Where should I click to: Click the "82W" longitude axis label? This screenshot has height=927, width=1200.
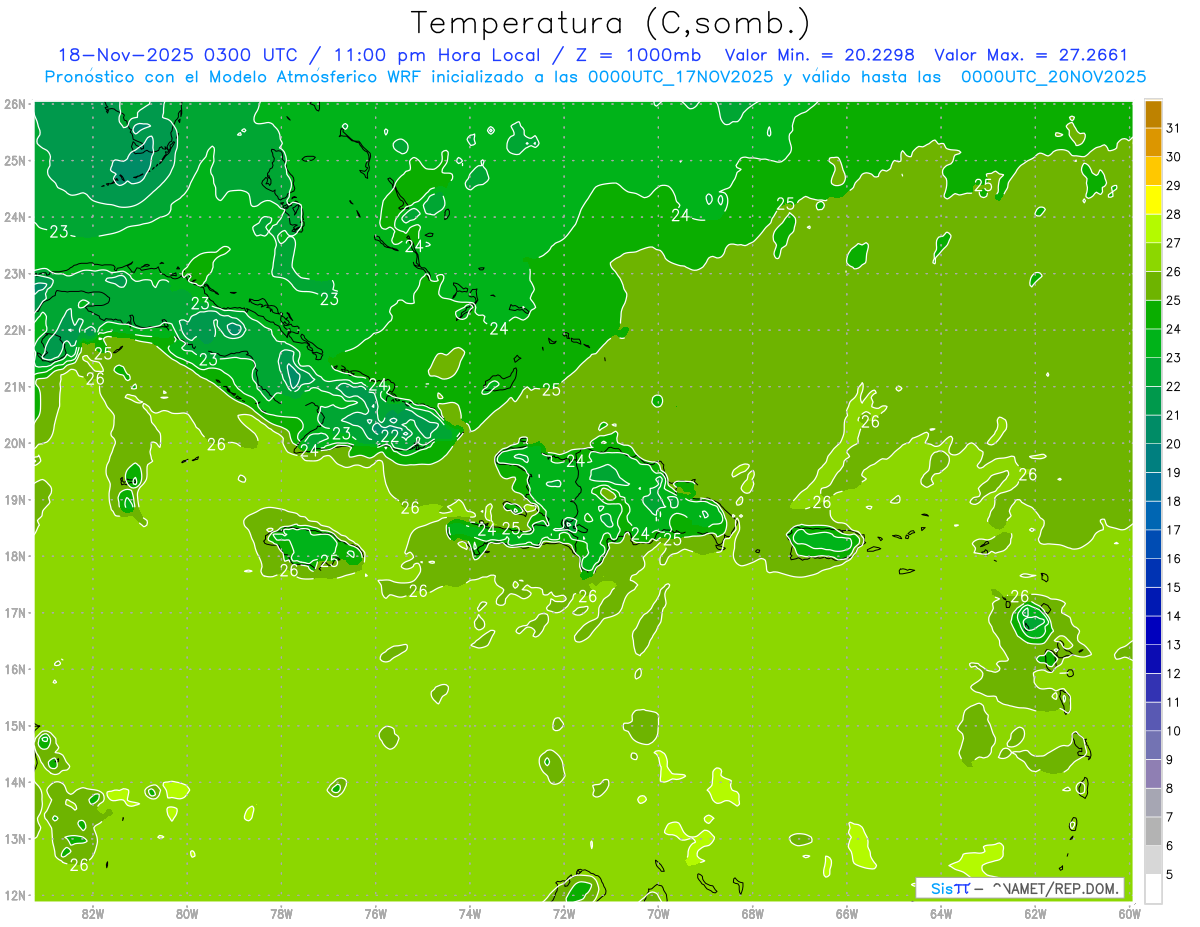[93, 913]
